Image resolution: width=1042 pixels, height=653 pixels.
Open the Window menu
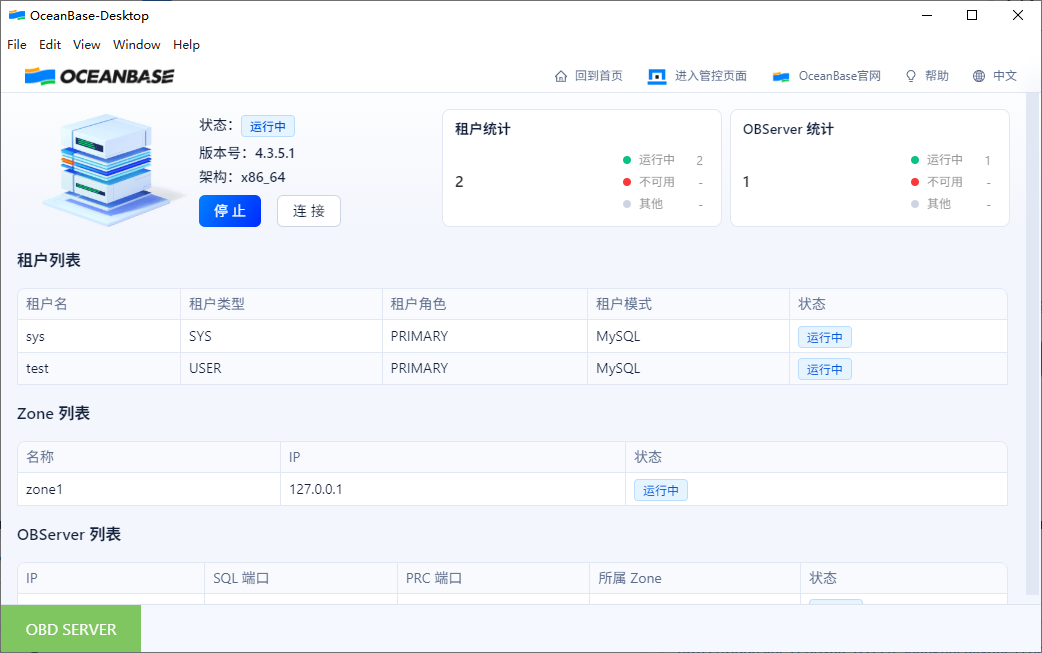coord(137,45)
